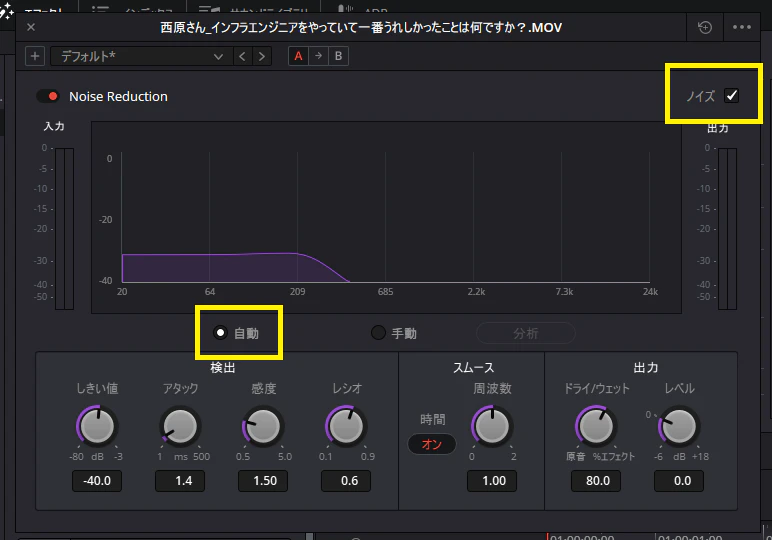772x540 pixels.
Task: Select comparison state B
Action: click(x=338, y=56)
